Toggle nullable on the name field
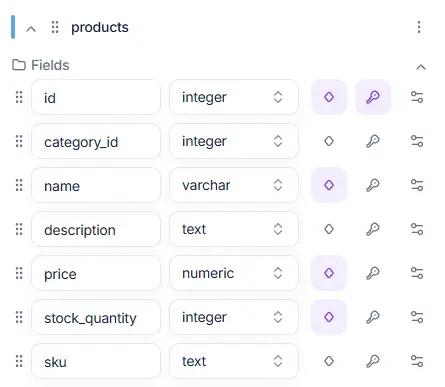The width and height of the screenshot is (445, 387). [x=329, y=185]
